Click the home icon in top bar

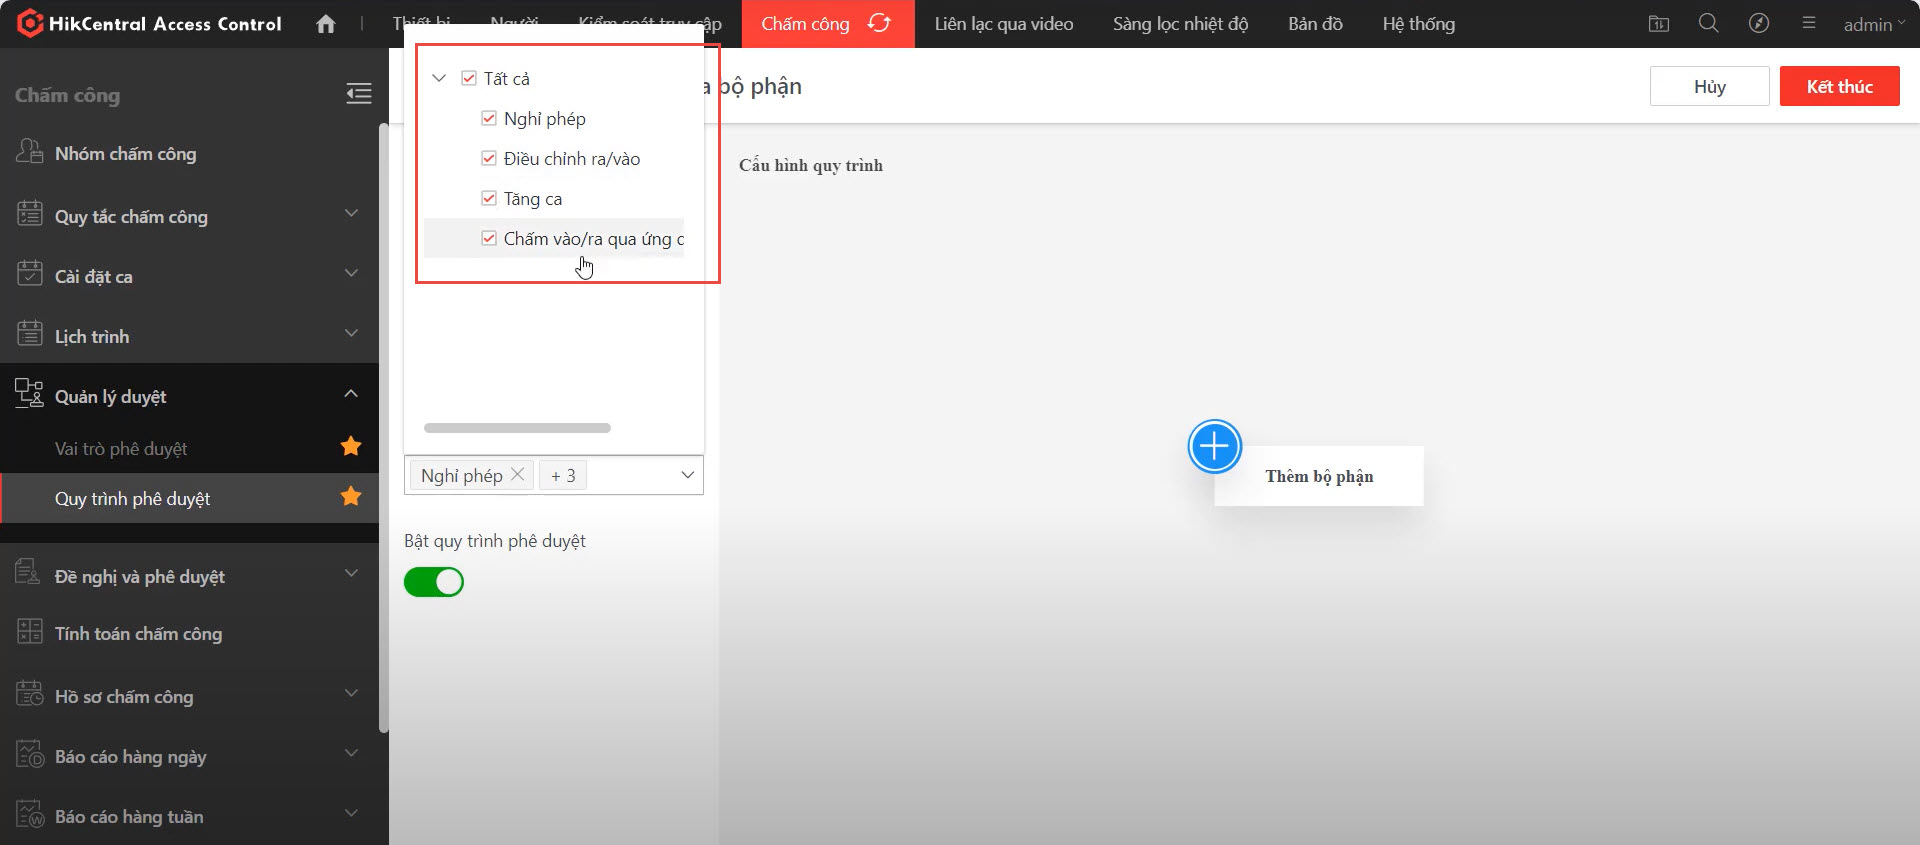325,24
